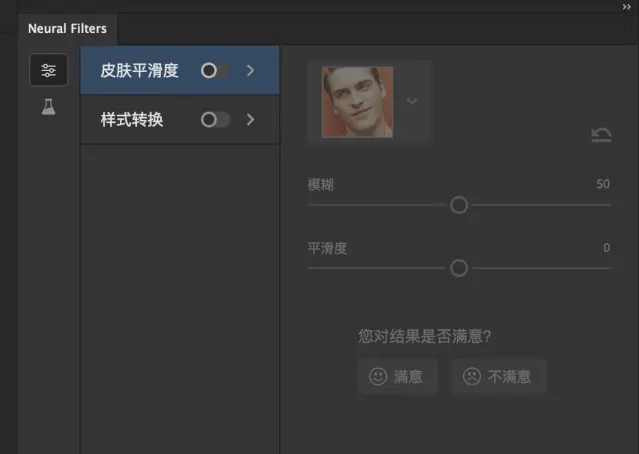The width and height of the screenshot is (639, 454).
Task: Click the 满意 feedback button
Action: pos(398,376)
